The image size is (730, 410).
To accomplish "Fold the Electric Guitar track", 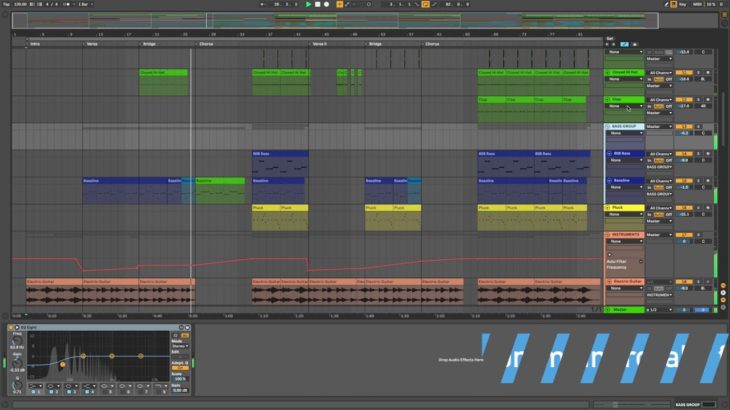I will click(x=609, y=282).
